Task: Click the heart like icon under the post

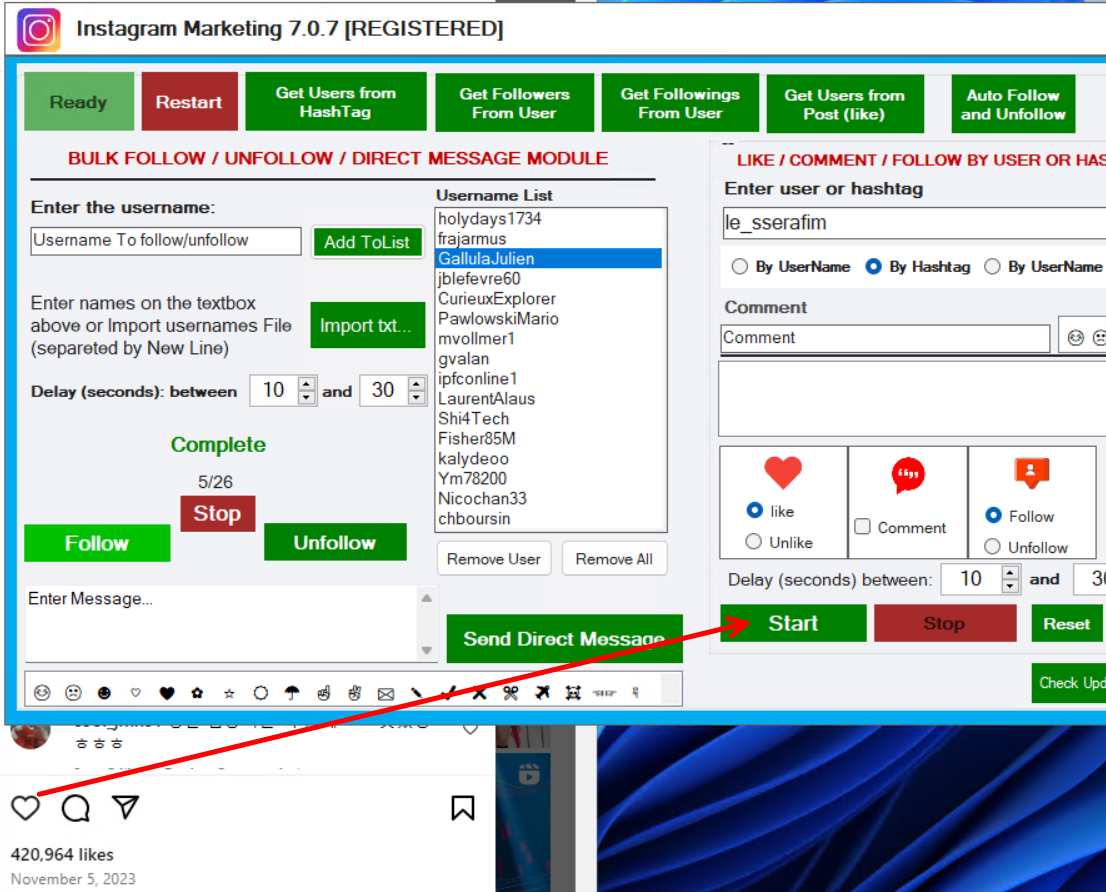Action: 25,807
